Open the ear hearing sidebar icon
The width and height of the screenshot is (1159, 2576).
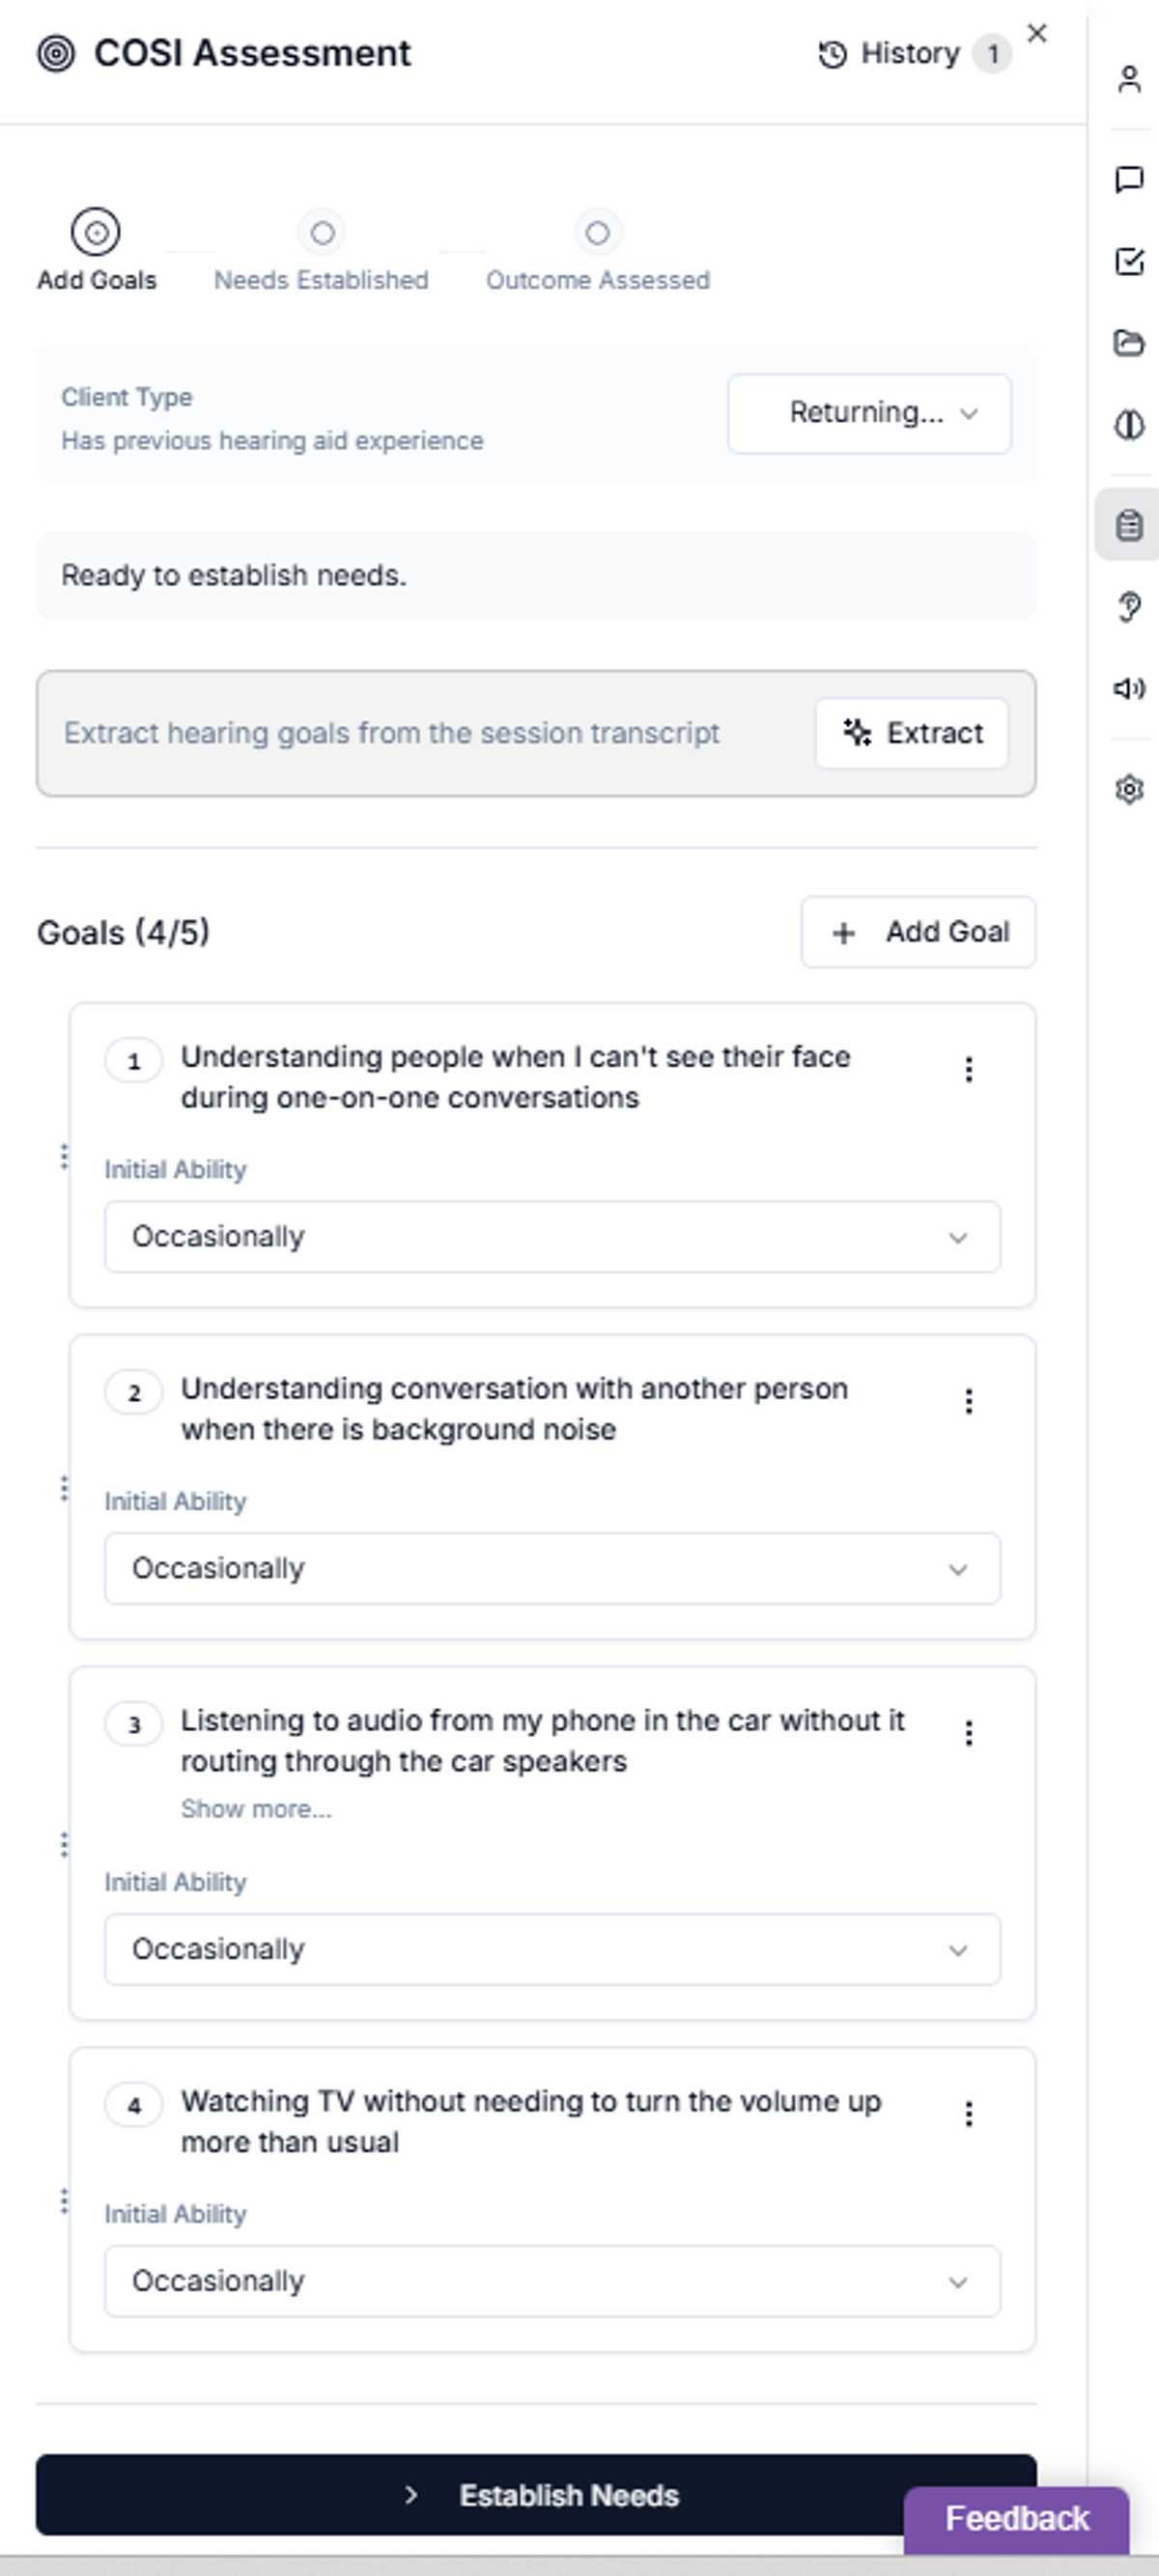1129,606
